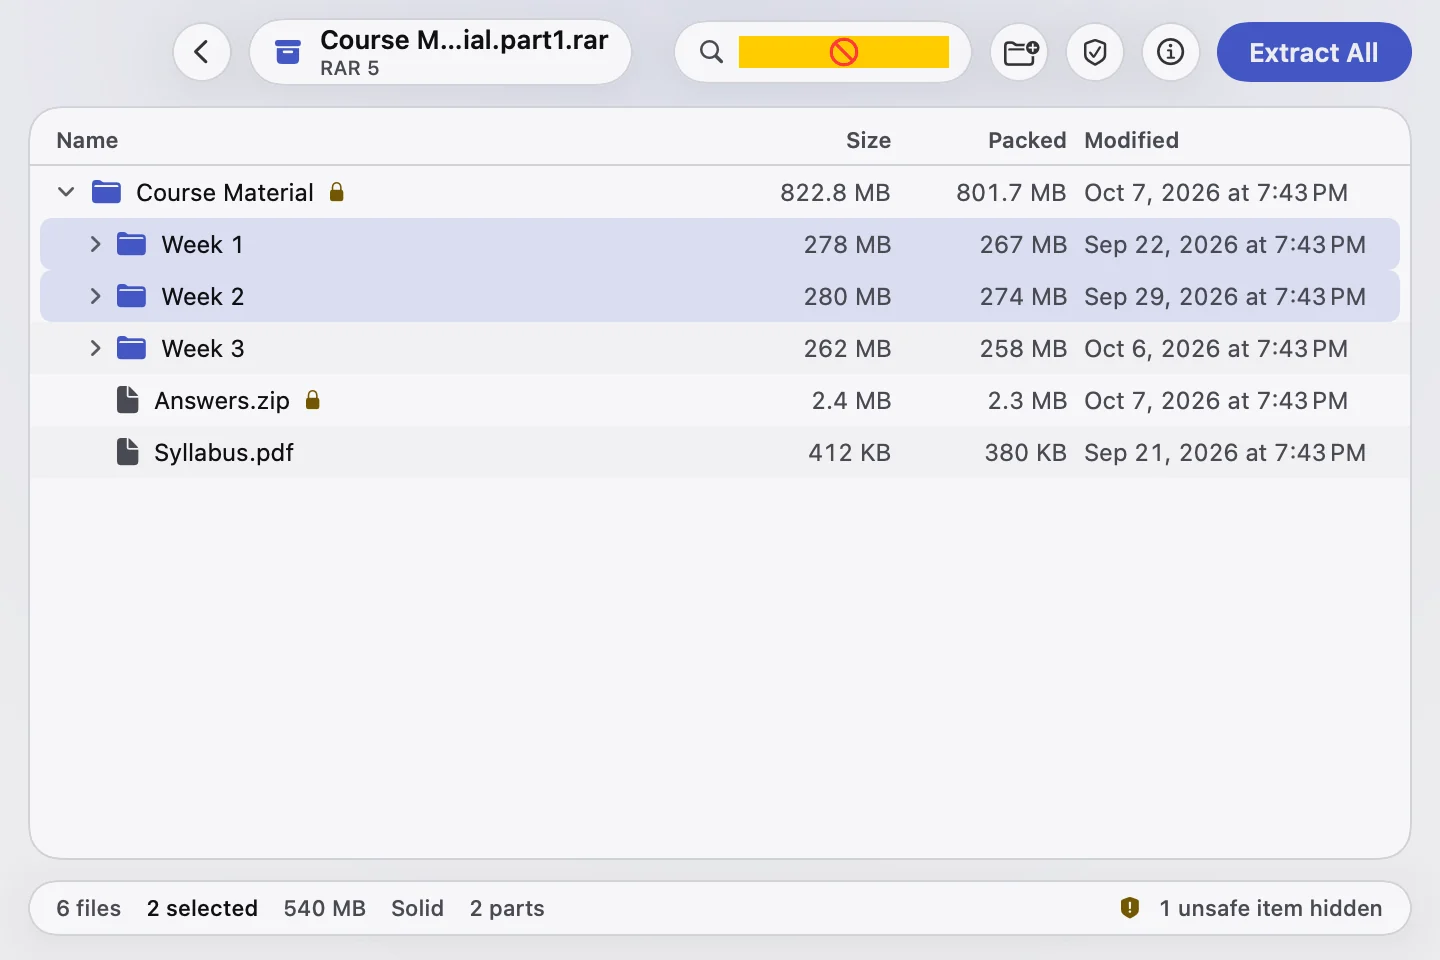
Task: Click the 6 files status text
Action: (88, 908)
